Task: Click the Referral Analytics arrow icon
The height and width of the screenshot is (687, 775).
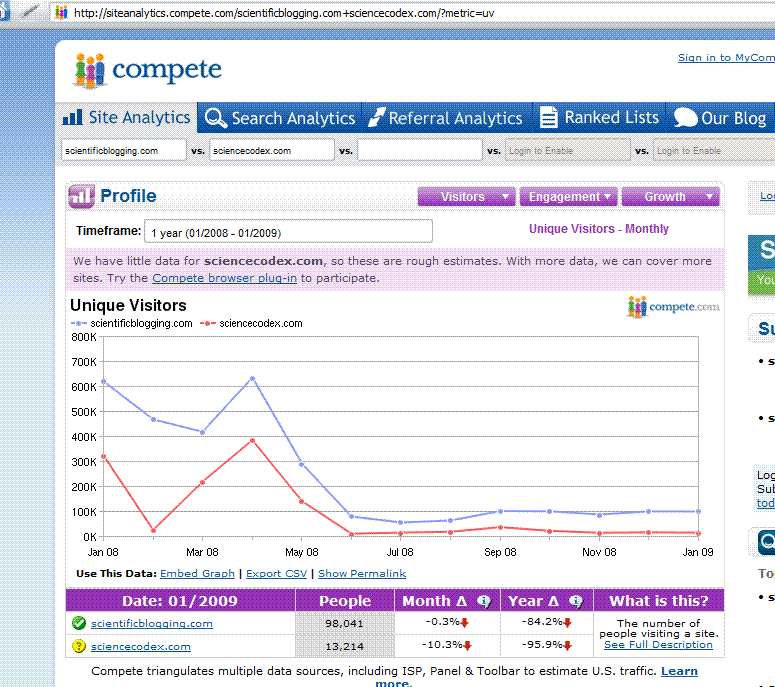Action: click(377, 118)
